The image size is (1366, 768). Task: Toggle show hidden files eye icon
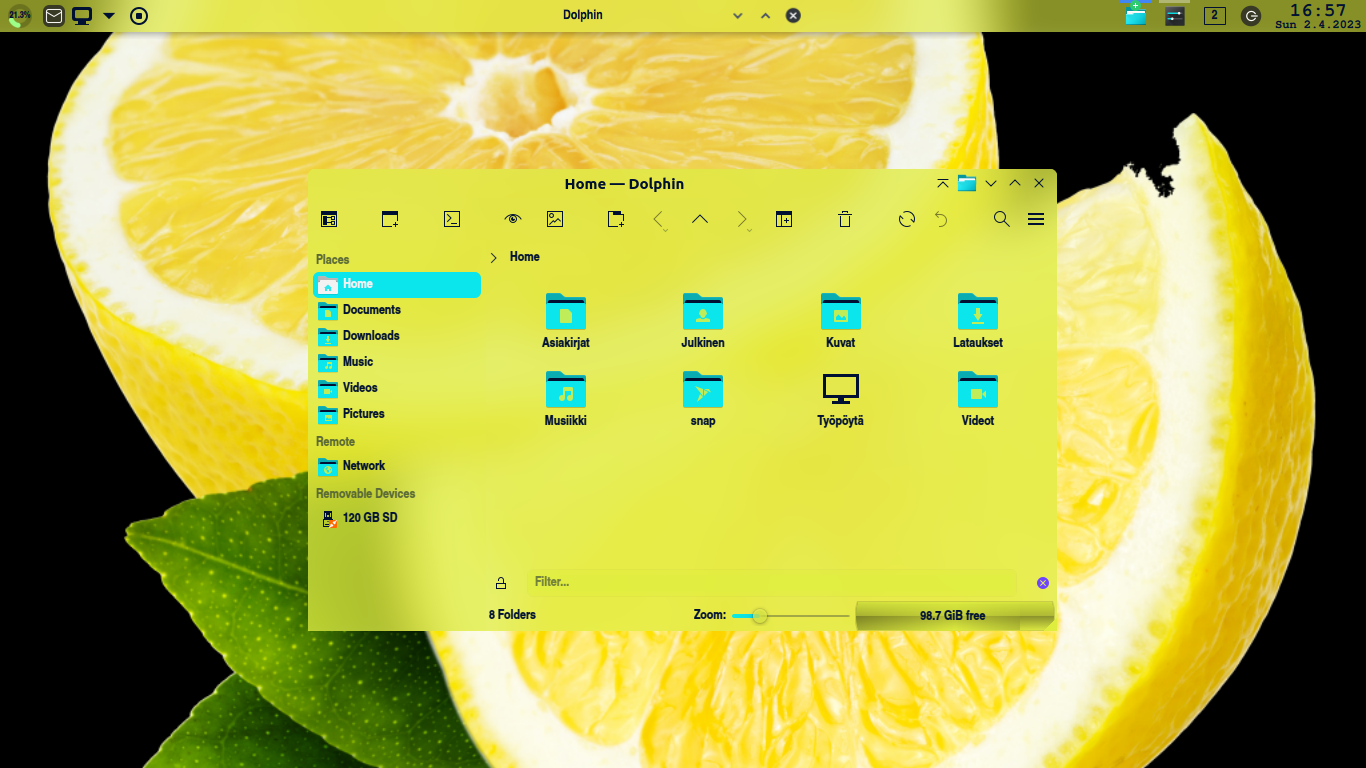[513, 219]
